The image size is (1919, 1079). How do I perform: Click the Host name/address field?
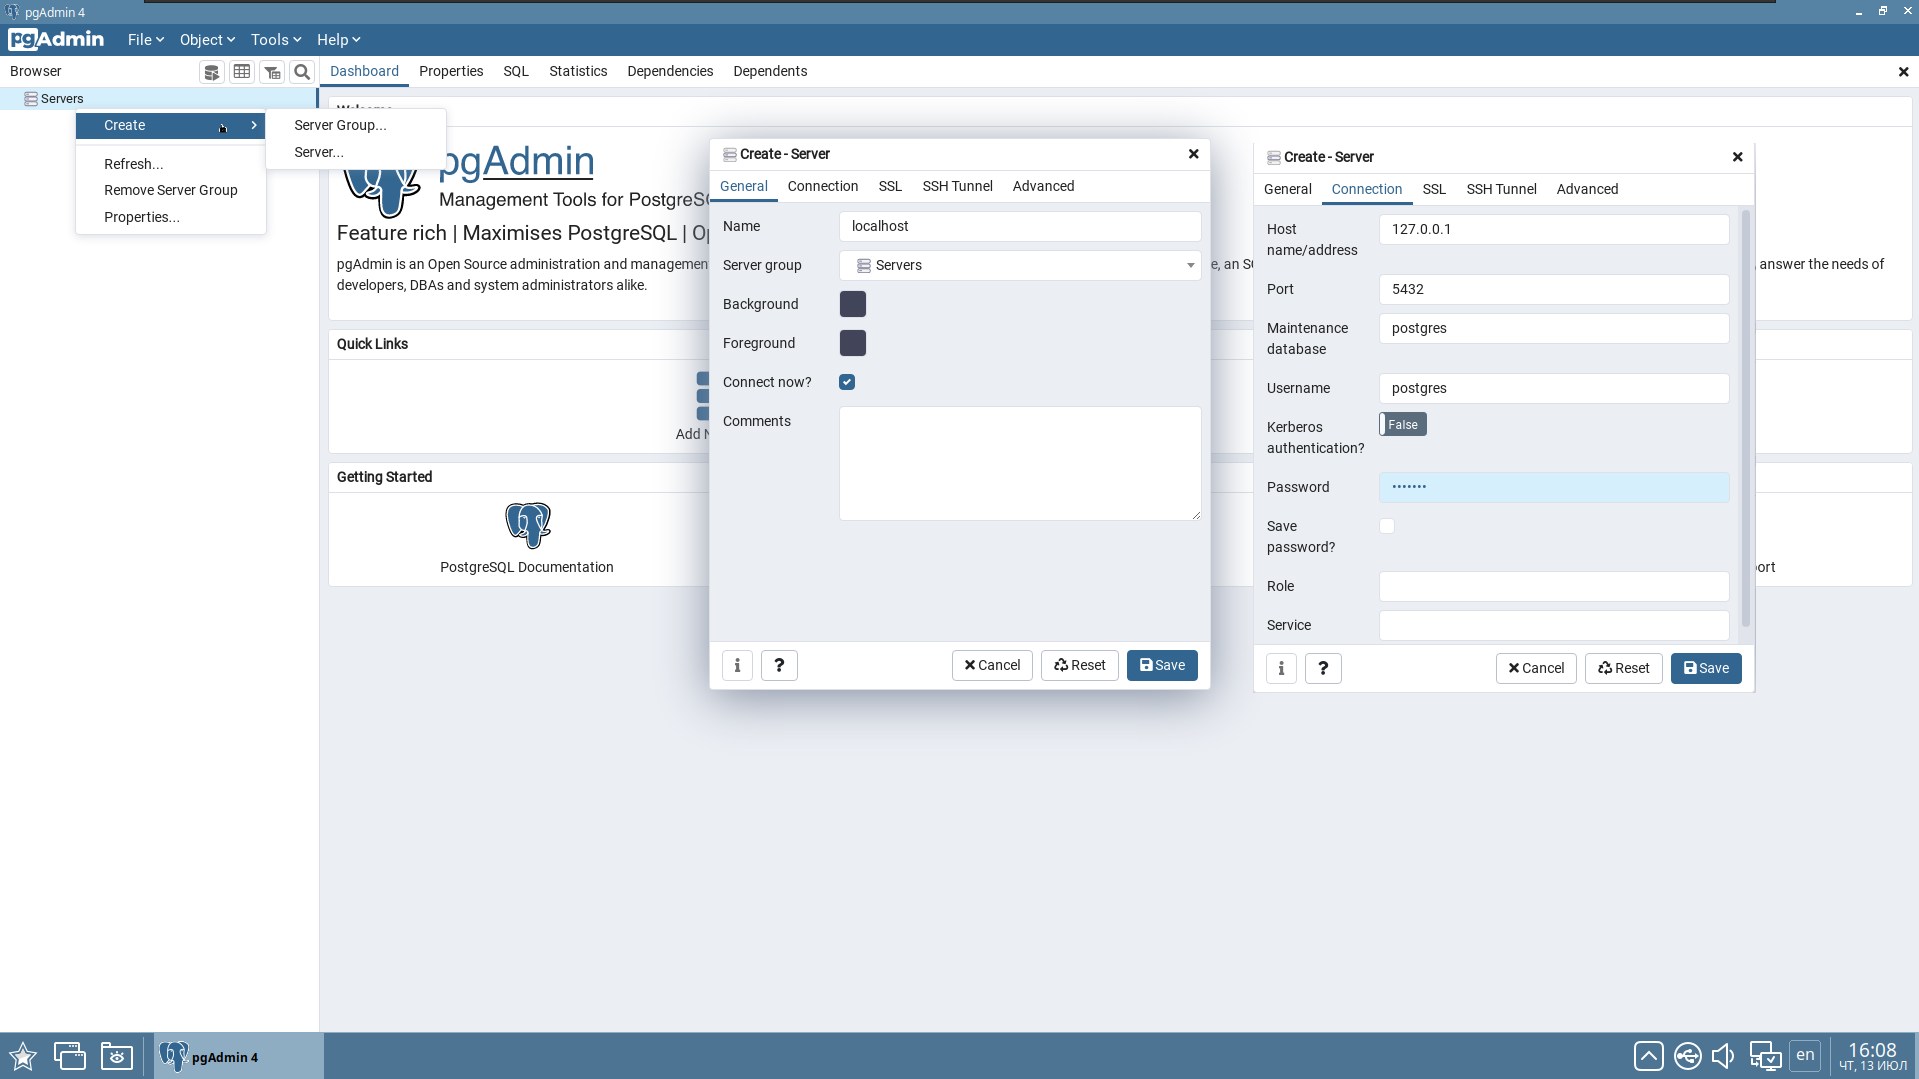pyautogui.click(x=1554, y=229)
